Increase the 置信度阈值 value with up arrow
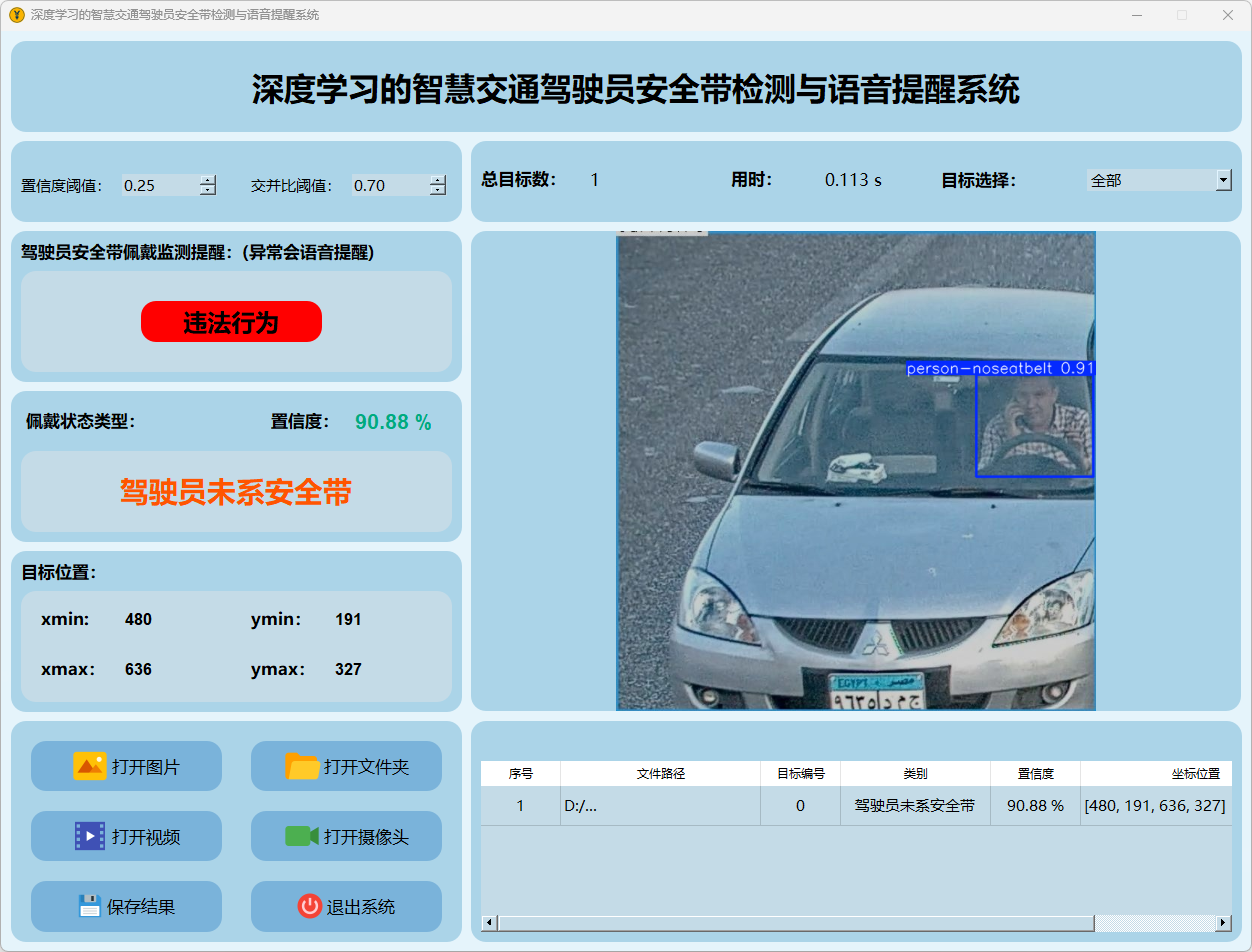1252x952 pixels. coord(207,180)
